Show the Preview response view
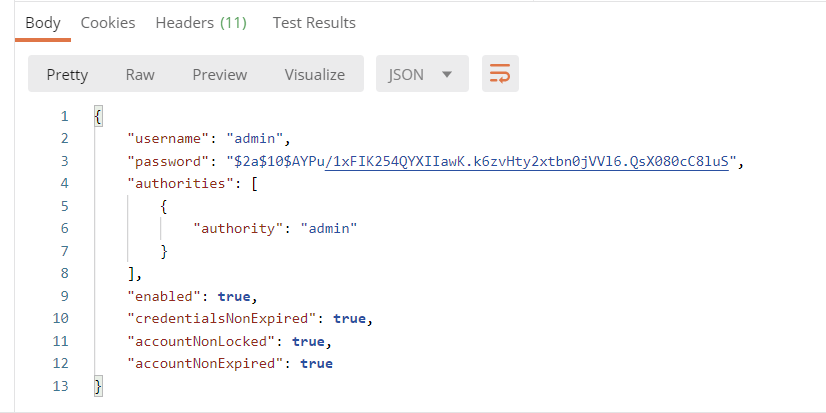This screenshot has width=826, height=413. (219, 75)
